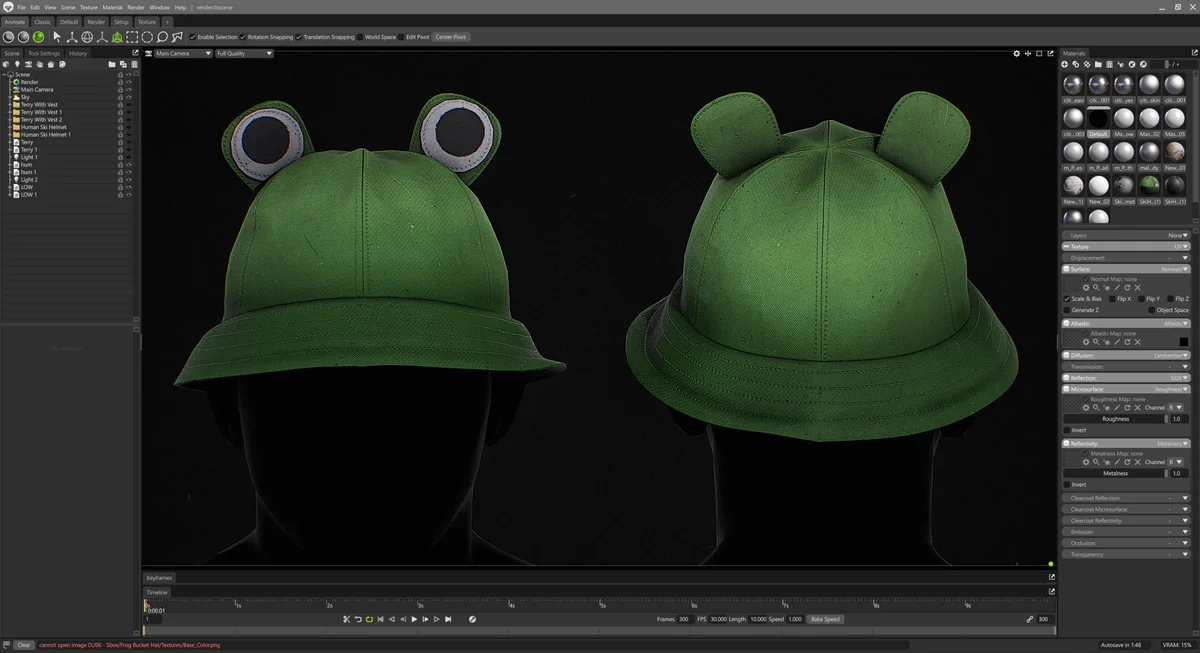Expand the Terry With Vest folder

(x=10, y=105)
